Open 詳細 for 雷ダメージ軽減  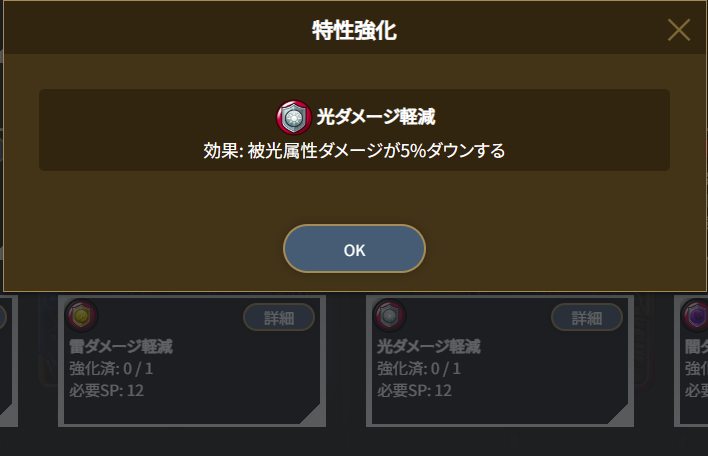pos(279,317)
